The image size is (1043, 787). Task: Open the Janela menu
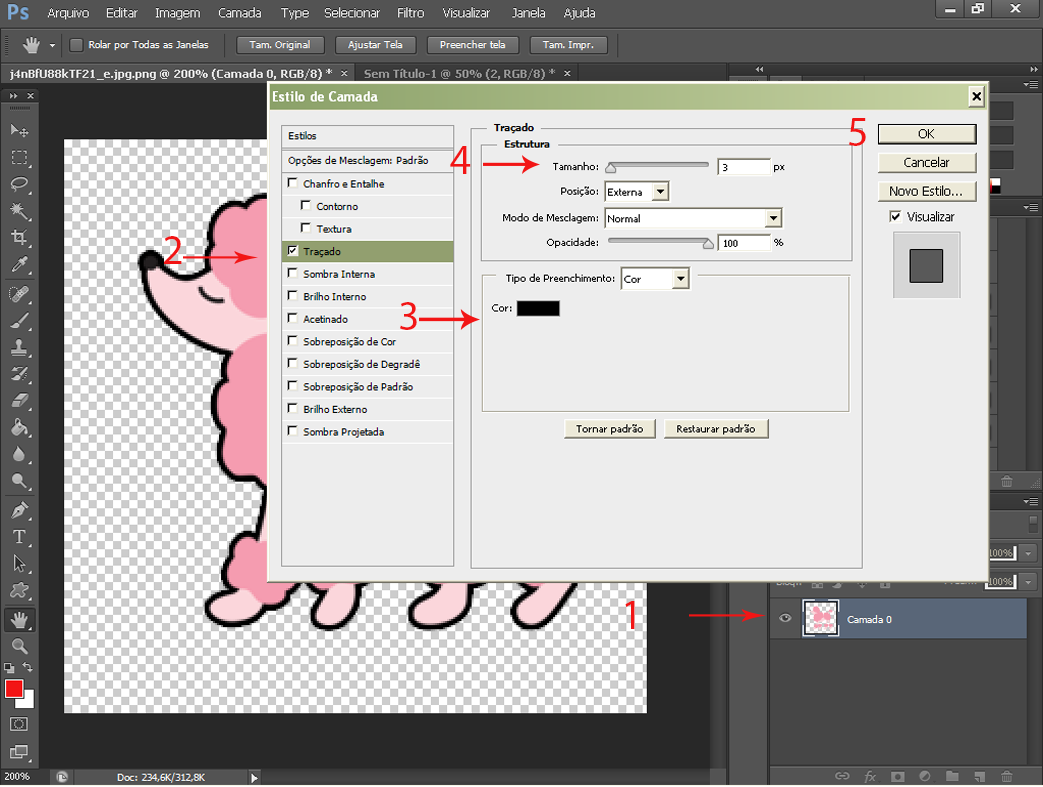pos(528,13)
